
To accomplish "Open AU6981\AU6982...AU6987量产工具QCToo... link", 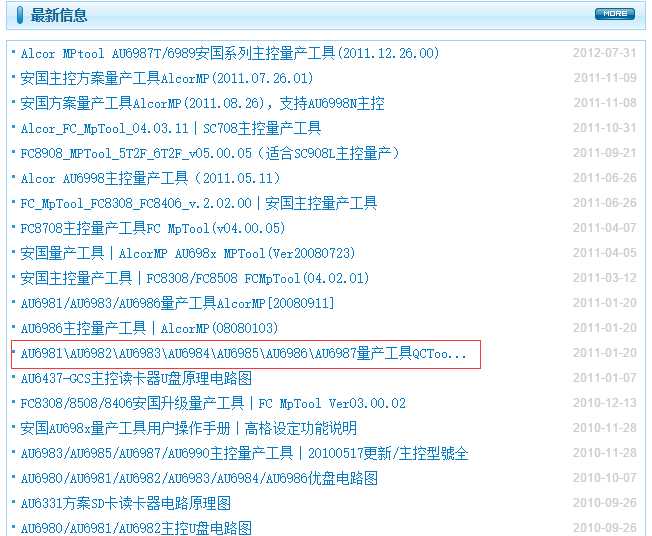I will (244, 353).
